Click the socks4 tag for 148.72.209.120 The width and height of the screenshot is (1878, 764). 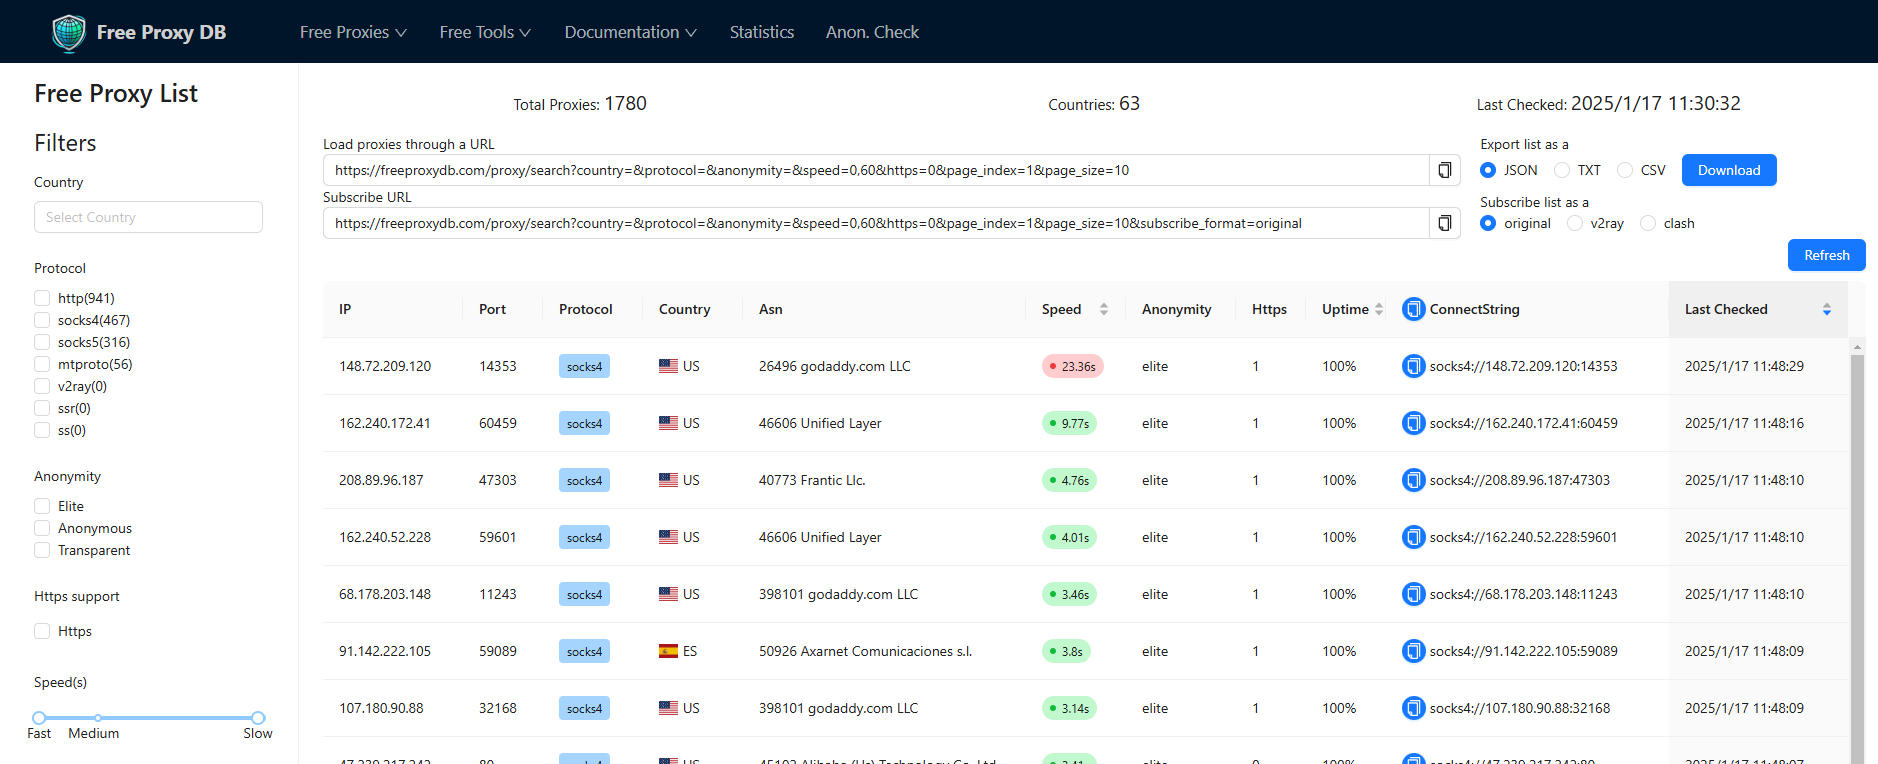584,366
